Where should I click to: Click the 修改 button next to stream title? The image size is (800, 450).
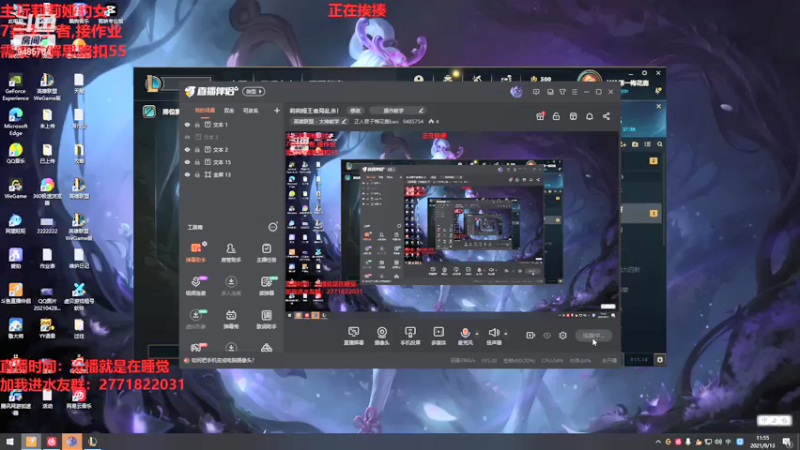[x=355, y=110]
